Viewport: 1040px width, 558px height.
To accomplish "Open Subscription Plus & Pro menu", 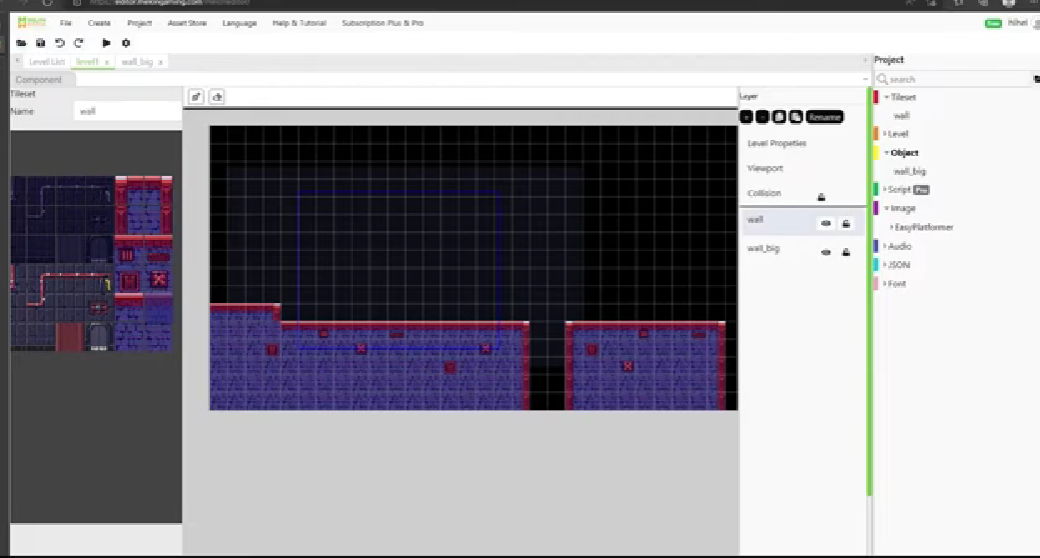I will coord(383,23).
